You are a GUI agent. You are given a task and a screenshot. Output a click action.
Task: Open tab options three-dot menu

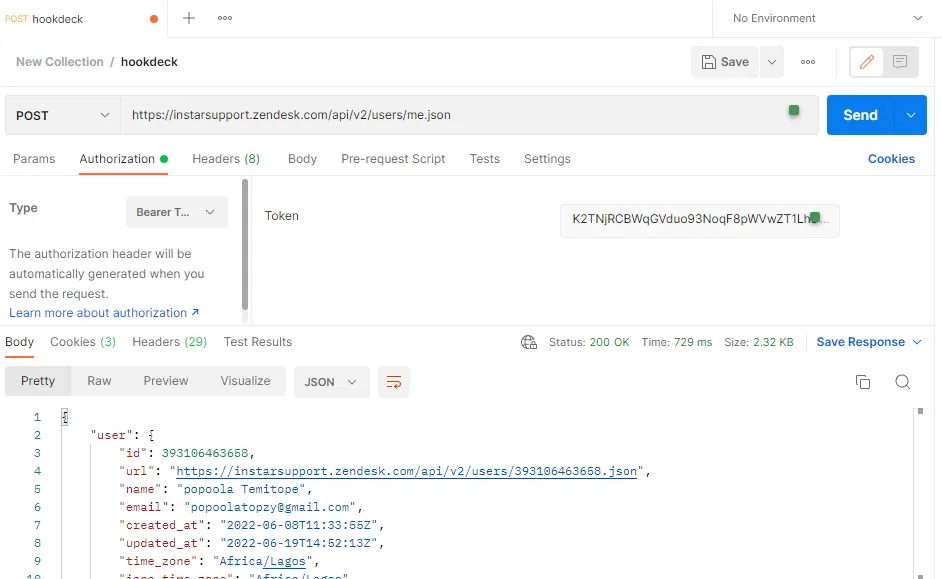click(x=225, y=18)
